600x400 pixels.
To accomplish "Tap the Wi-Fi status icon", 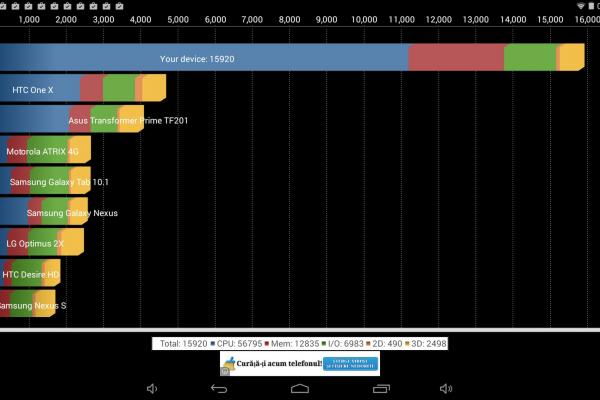I will pos(581,6).
